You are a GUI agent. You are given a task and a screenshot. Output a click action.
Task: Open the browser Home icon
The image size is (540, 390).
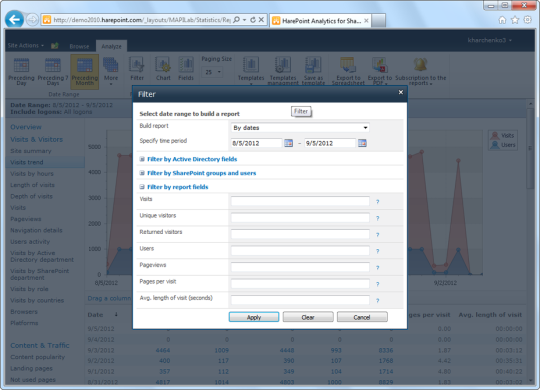[502, 20]
